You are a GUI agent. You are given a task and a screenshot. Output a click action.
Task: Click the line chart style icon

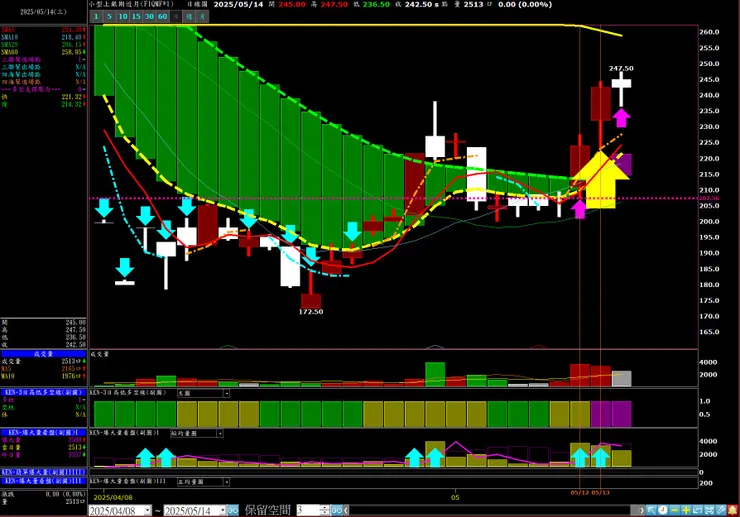[x=698, y=510]
